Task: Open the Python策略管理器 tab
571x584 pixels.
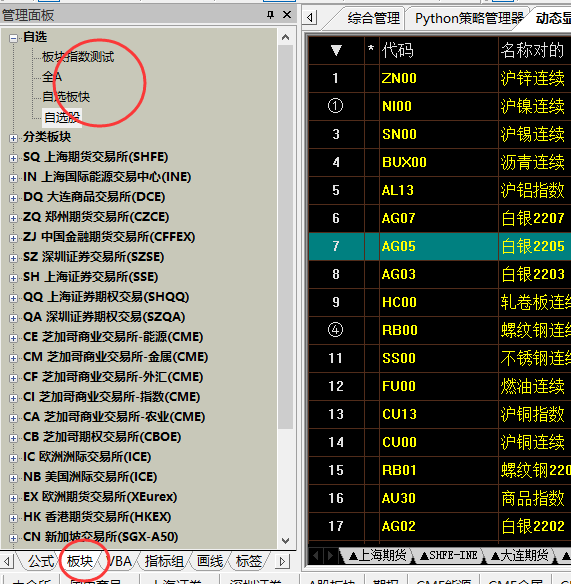Action: (469, 18)
